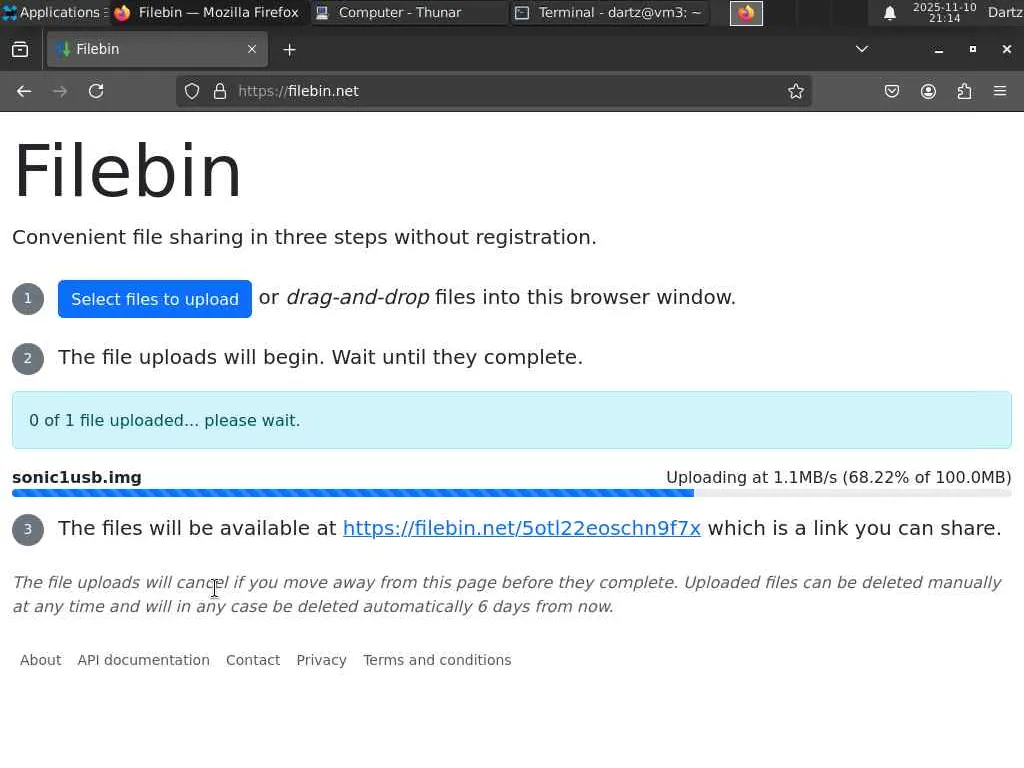Go back with the browser back arrow

click(x=24, y=91)
